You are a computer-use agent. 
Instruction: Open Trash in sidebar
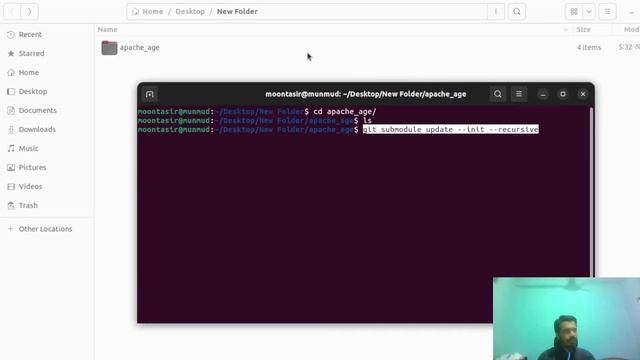pyautogui.click(x=47, y=205)
